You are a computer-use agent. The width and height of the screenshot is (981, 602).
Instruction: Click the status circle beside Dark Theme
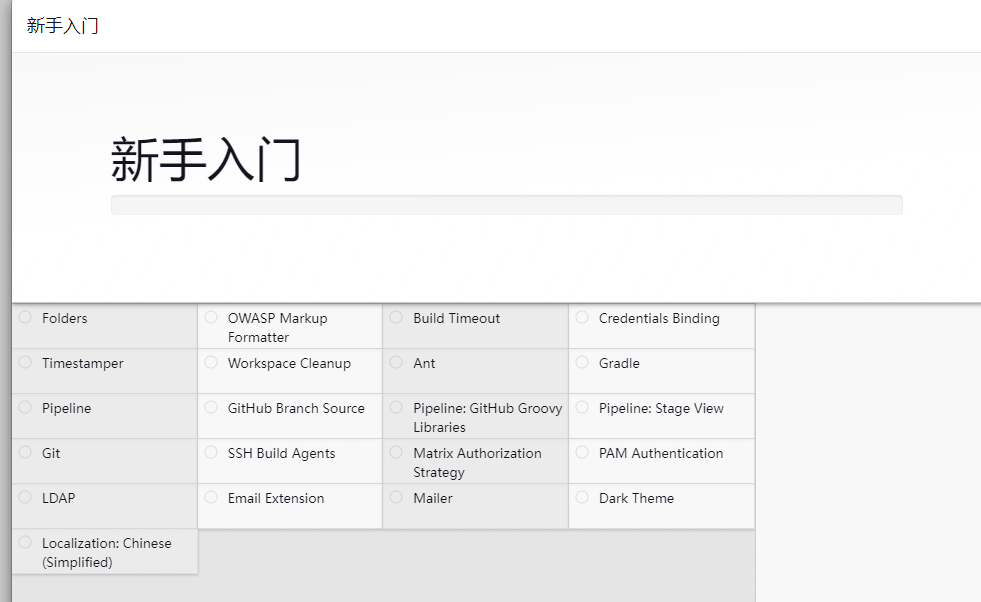coord(582,497)
